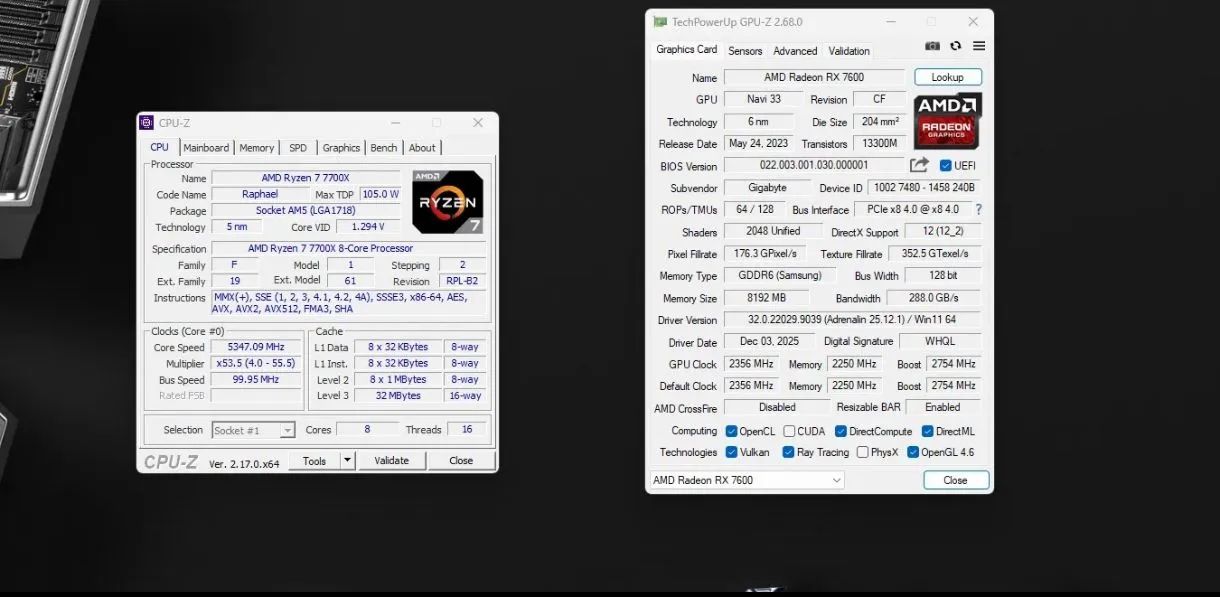Toggle the OpenCL checkbox under Computing
The width and height of the screenshot is (1220, 597).
tap(732, 430)
